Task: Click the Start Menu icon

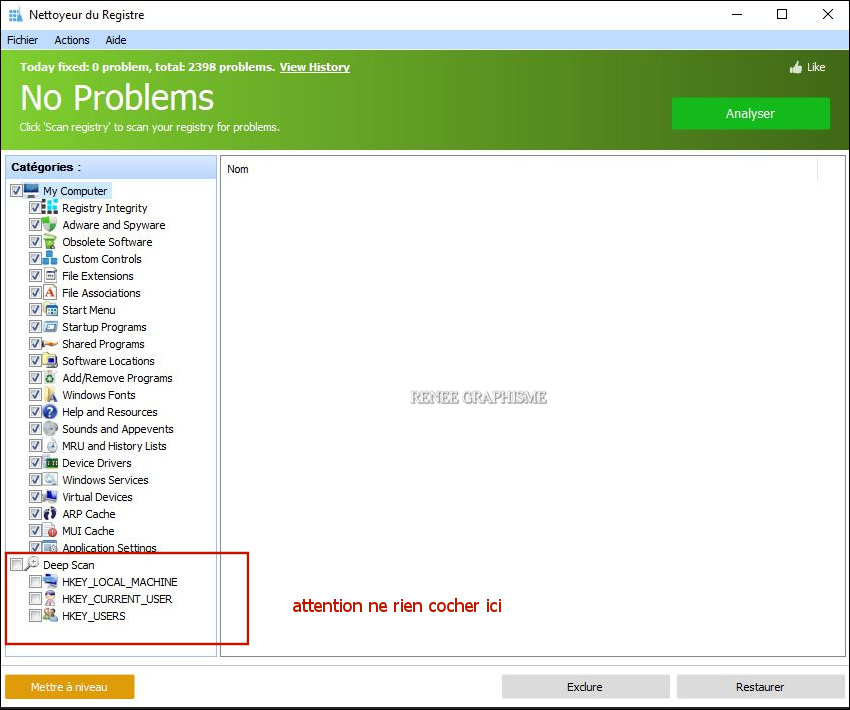Action: [50, 309]
